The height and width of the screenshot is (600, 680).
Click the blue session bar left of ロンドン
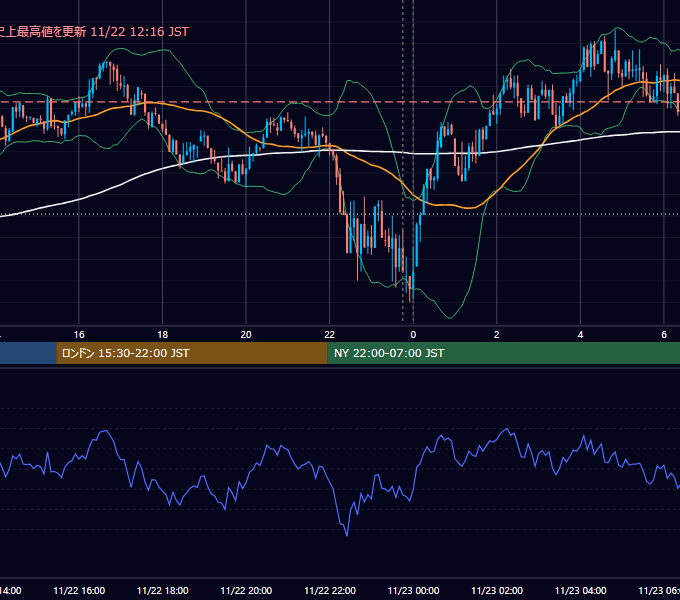click(28, 353)
